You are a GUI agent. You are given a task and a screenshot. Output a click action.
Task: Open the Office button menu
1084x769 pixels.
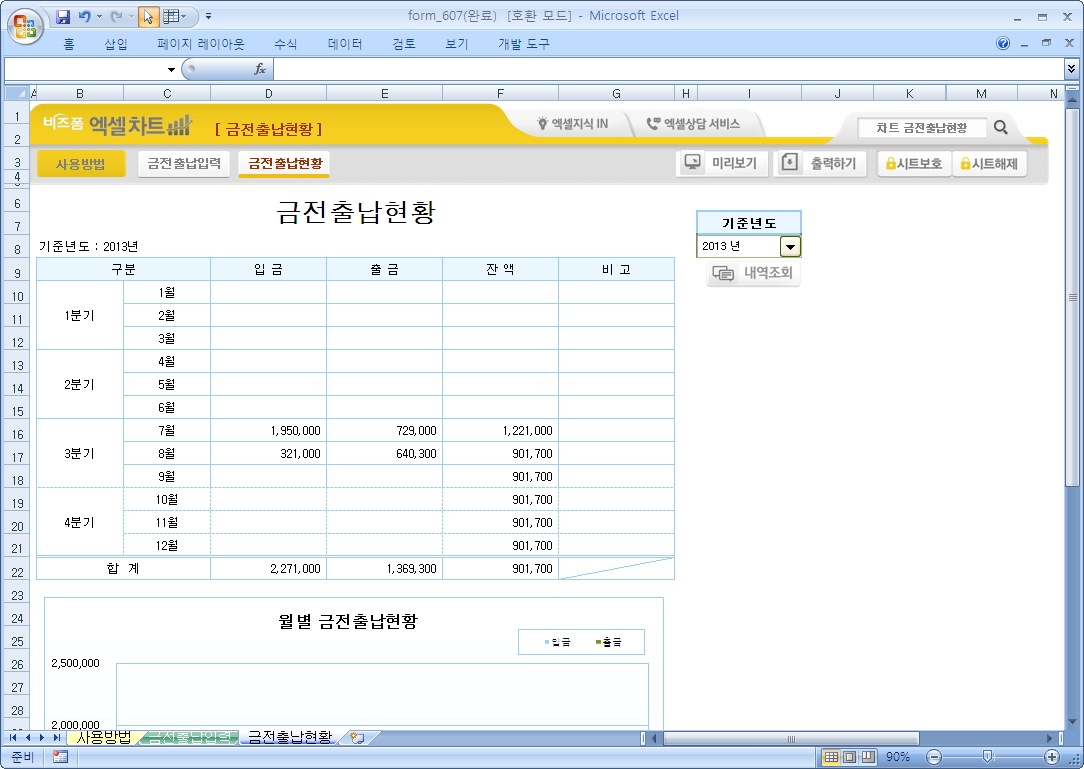24,24
